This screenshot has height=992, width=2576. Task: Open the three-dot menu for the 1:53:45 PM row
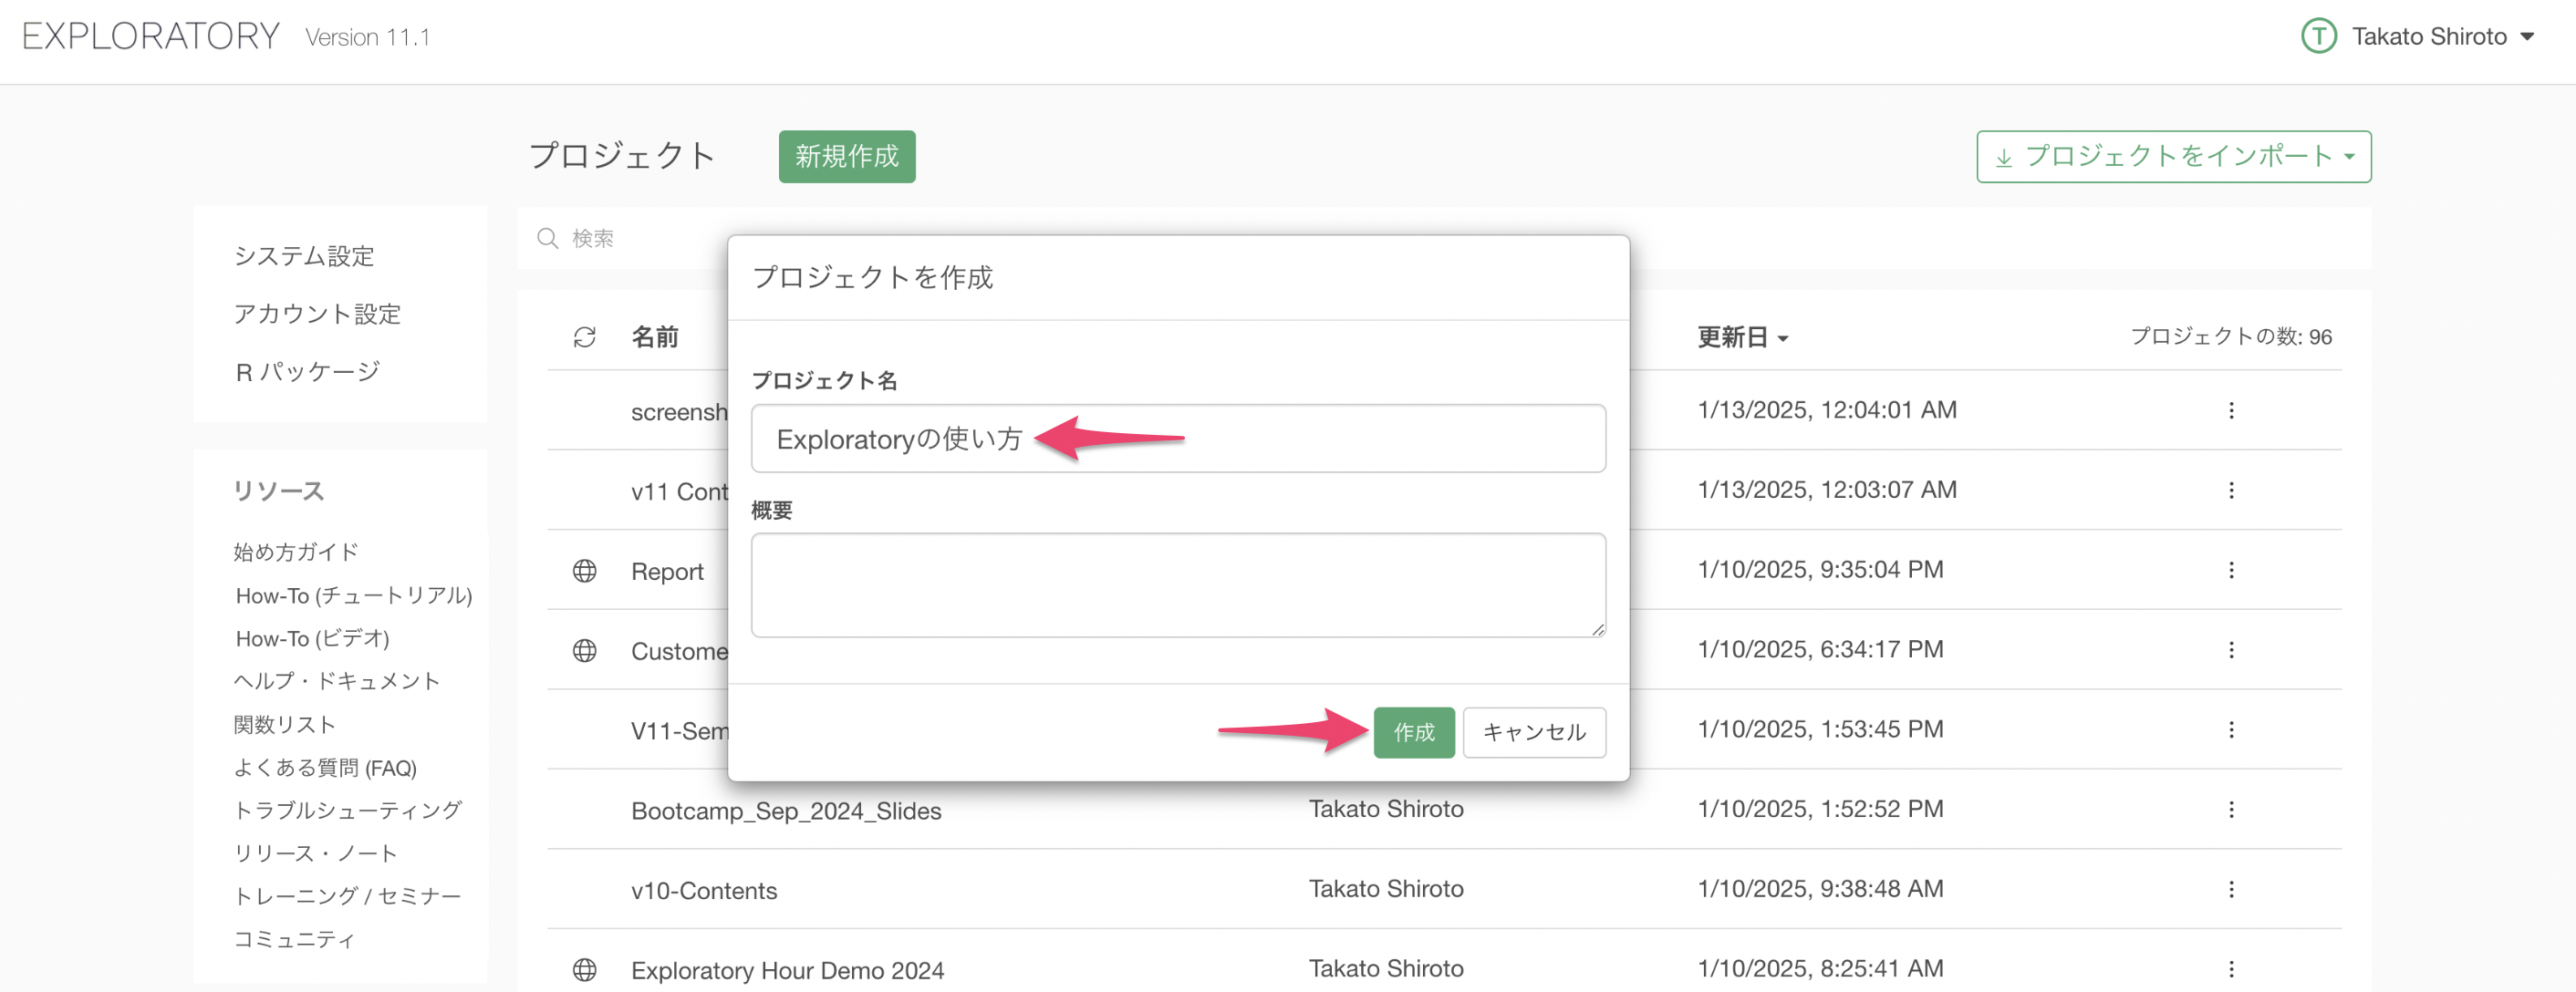click(2231, 730)
